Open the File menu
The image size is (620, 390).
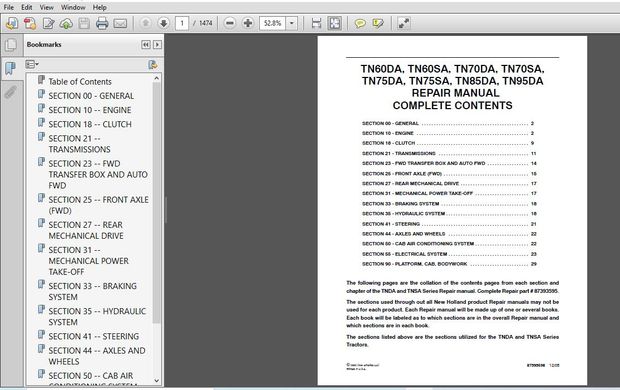coord(9,7)
